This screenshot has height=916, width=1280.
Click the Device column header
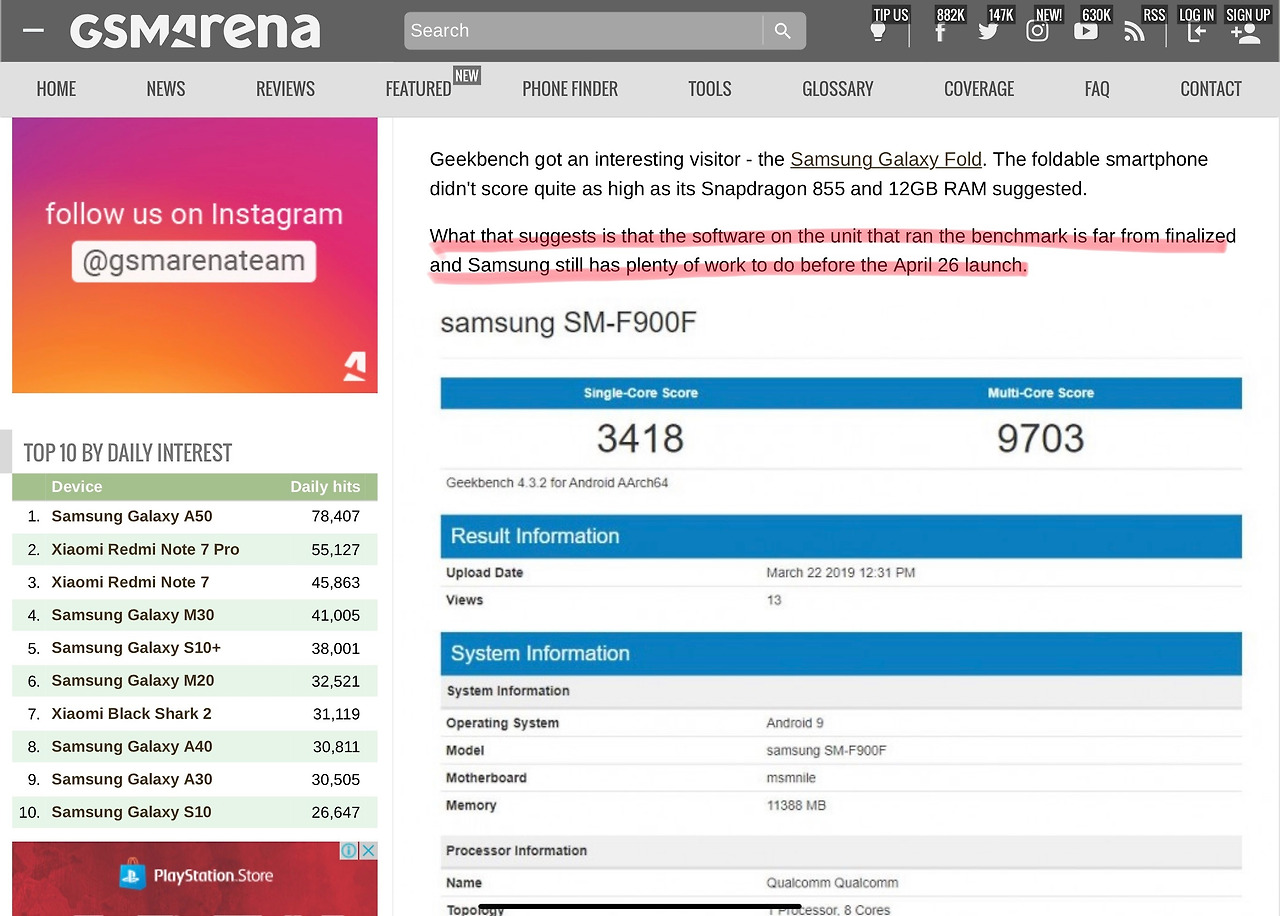point(77,487)
